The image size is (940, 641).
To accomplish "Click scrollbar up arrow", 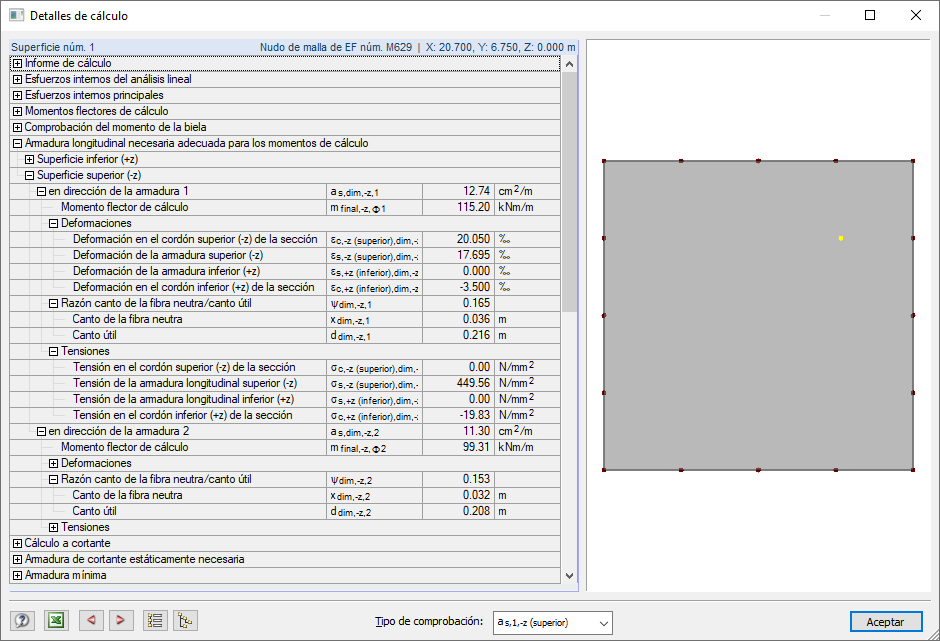I will (570, 64).
